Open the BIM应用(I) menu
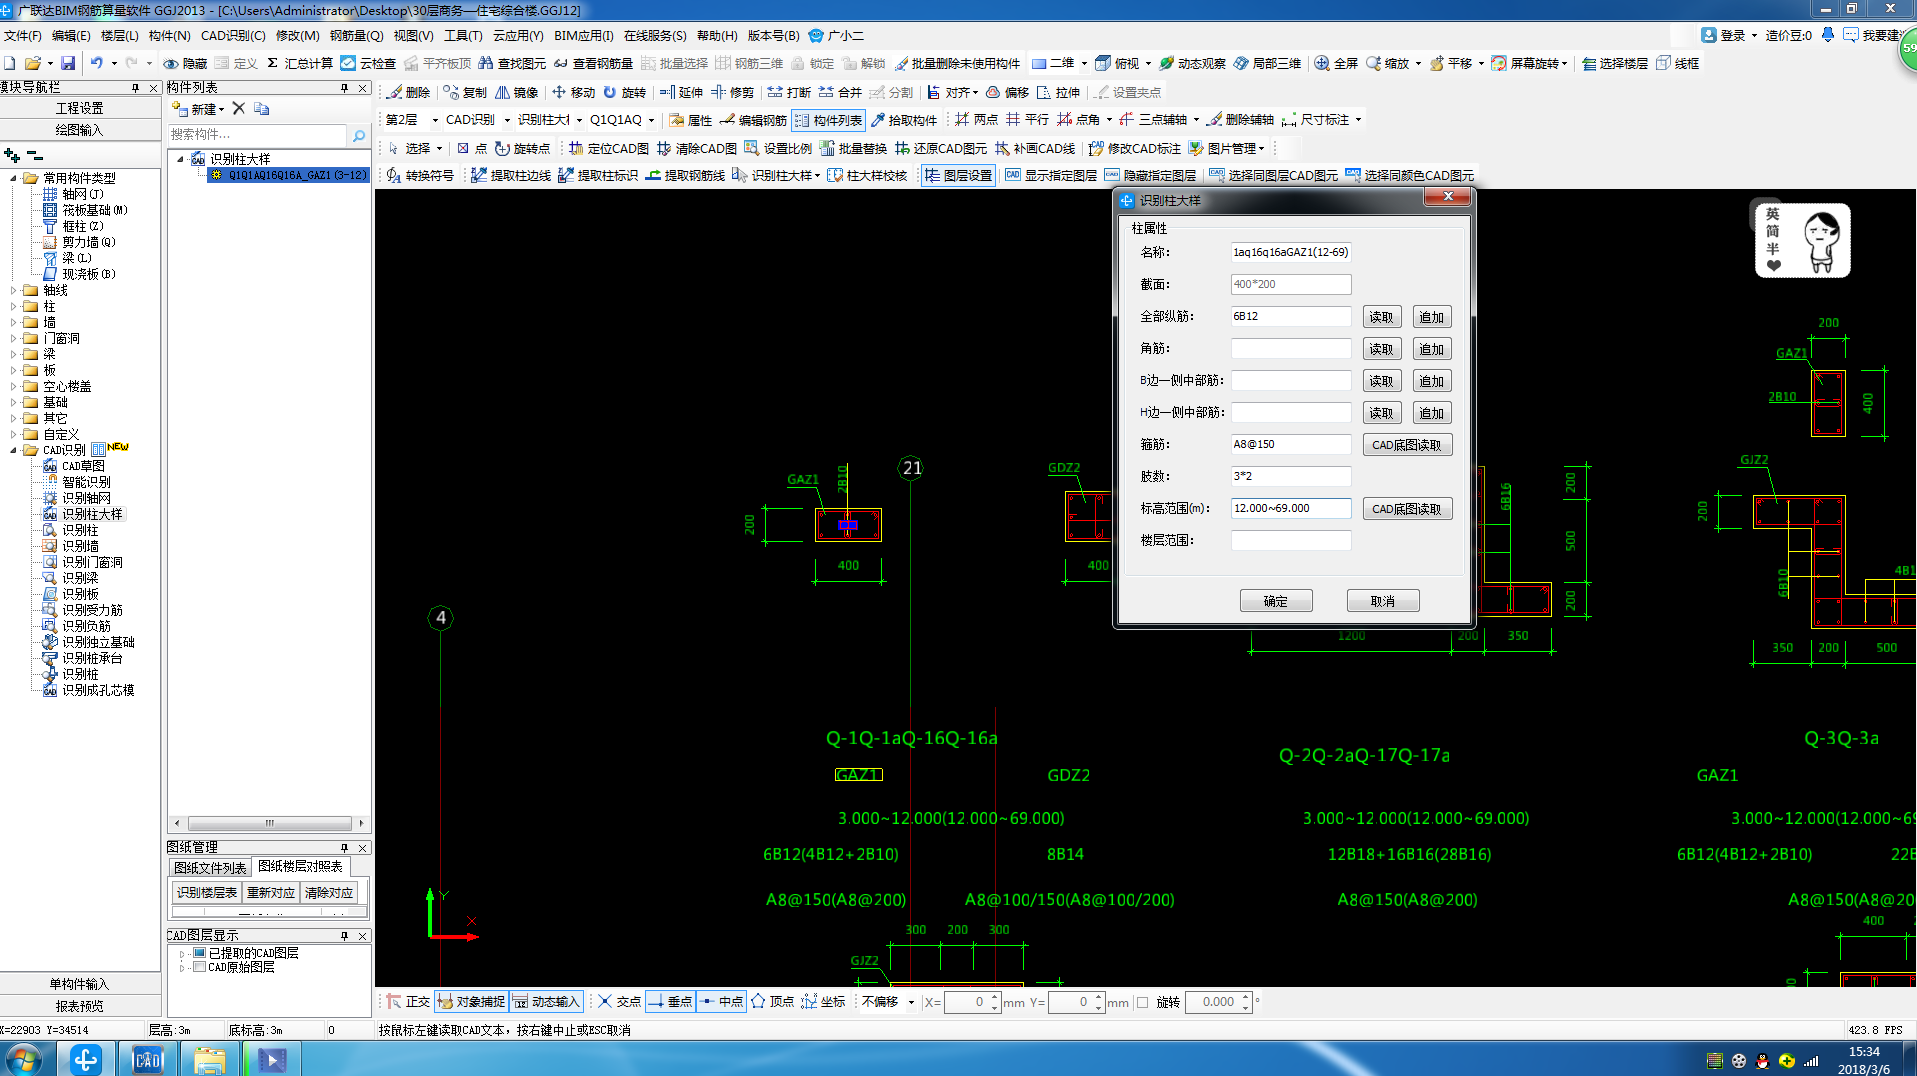The width and height of the screenshot is (1917, 1076). 583,35
